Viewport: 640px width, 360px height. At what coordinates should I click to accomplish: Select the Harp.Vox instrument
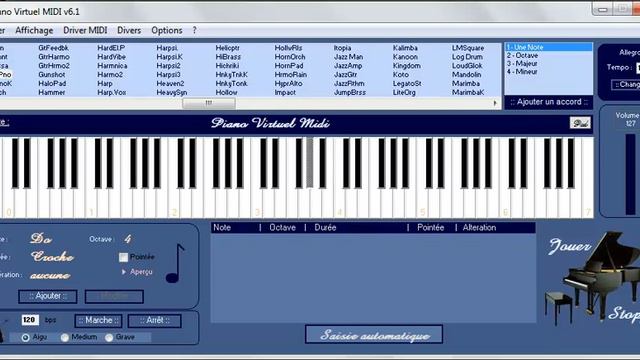point(111,93)
